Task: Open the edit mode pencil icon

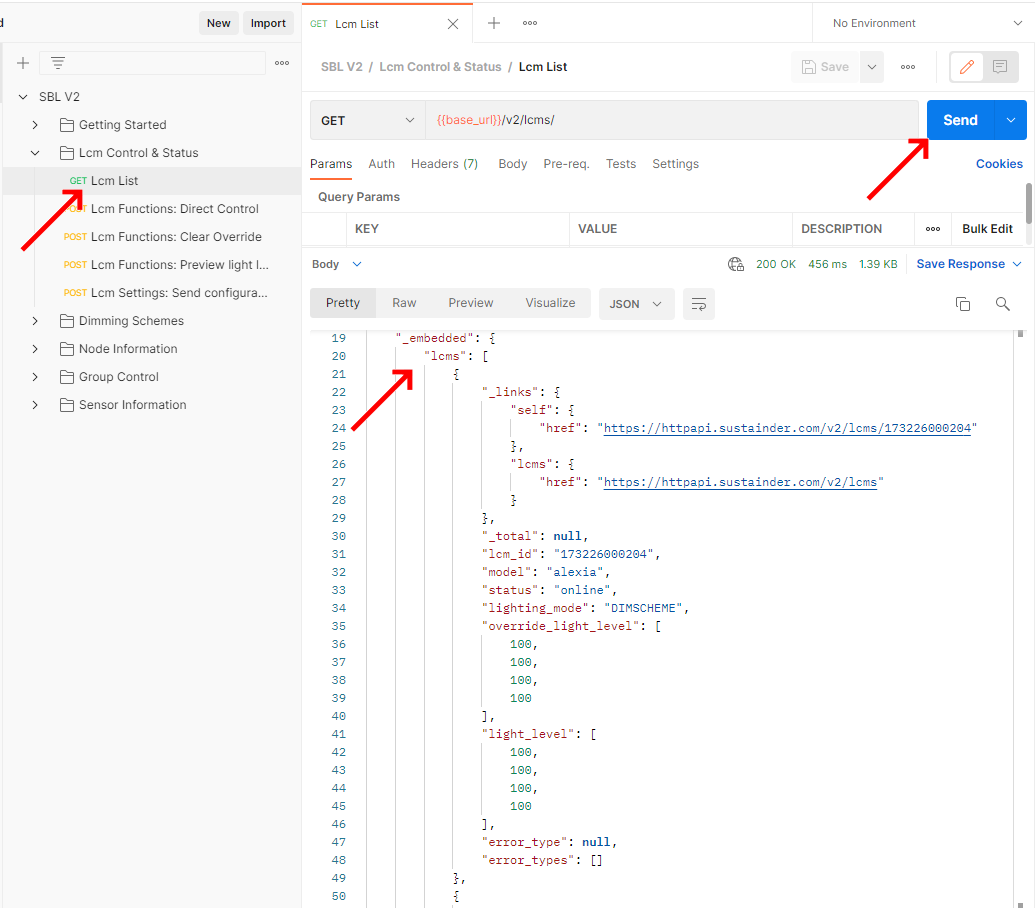Action: [966, 67]
